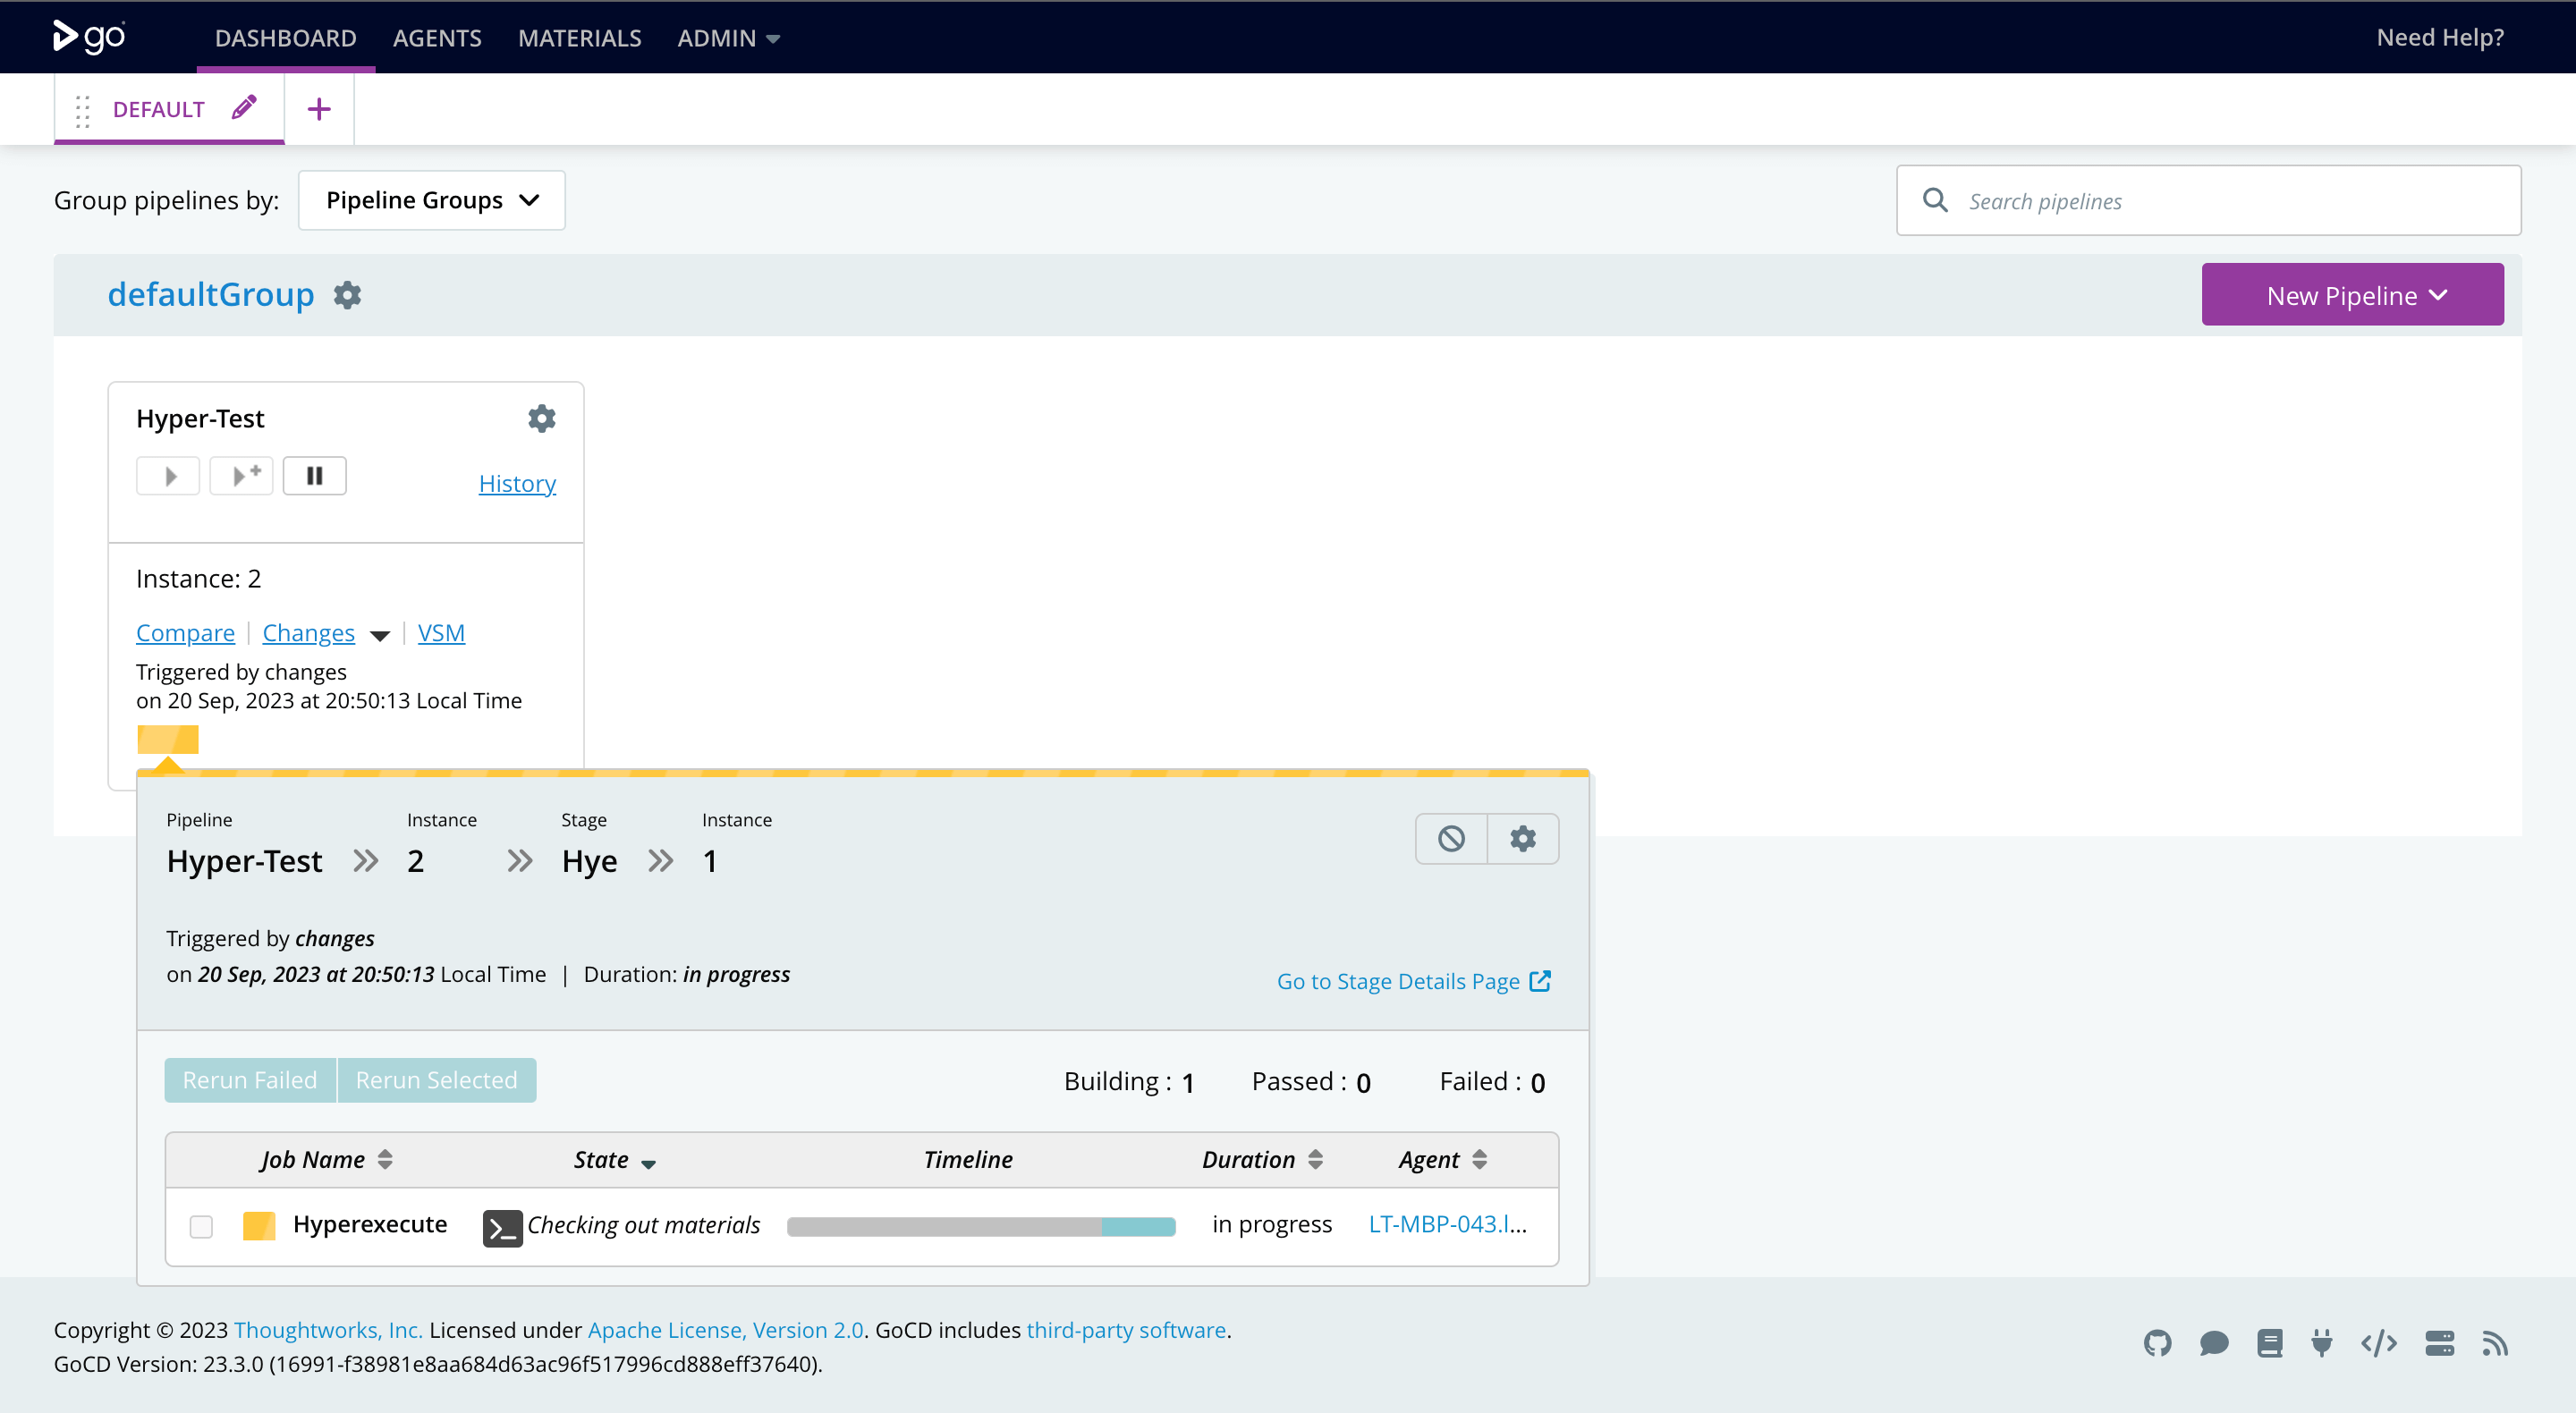This screenshot has height=1413, width=2576.
Task: Open the AGENTS tab
Action: (x=437, y=38)
